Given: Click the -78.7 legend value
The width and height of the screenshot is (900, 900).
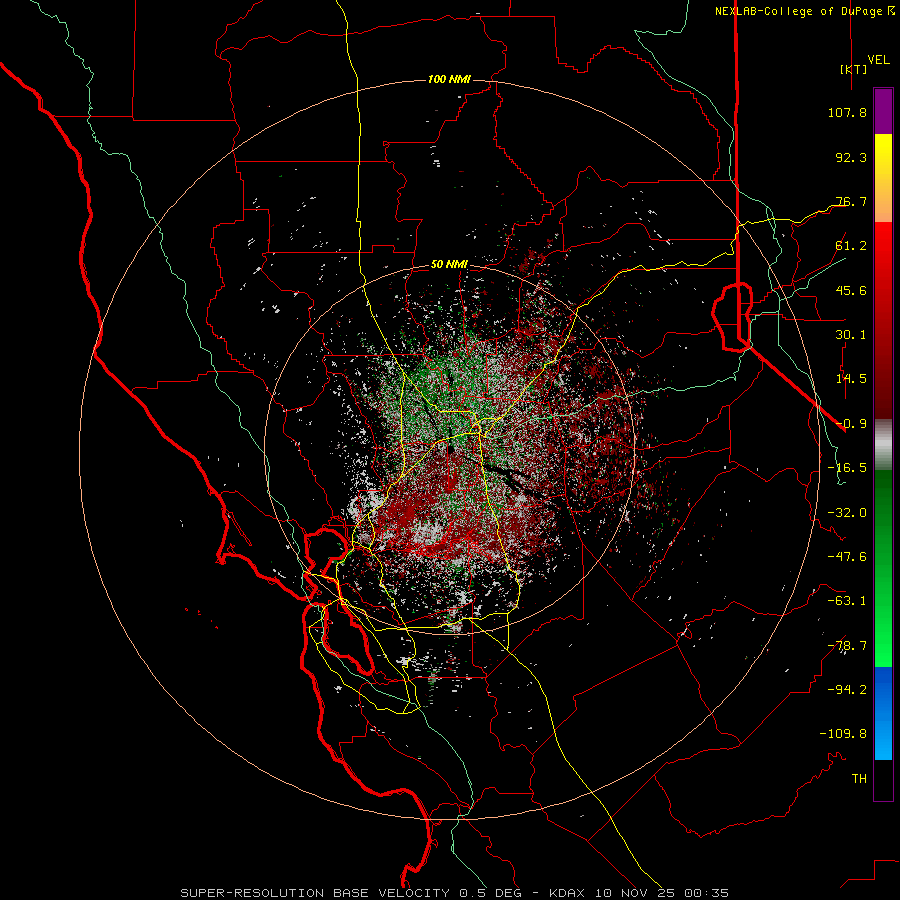Looking at the screenshot, I should (847, 646).
